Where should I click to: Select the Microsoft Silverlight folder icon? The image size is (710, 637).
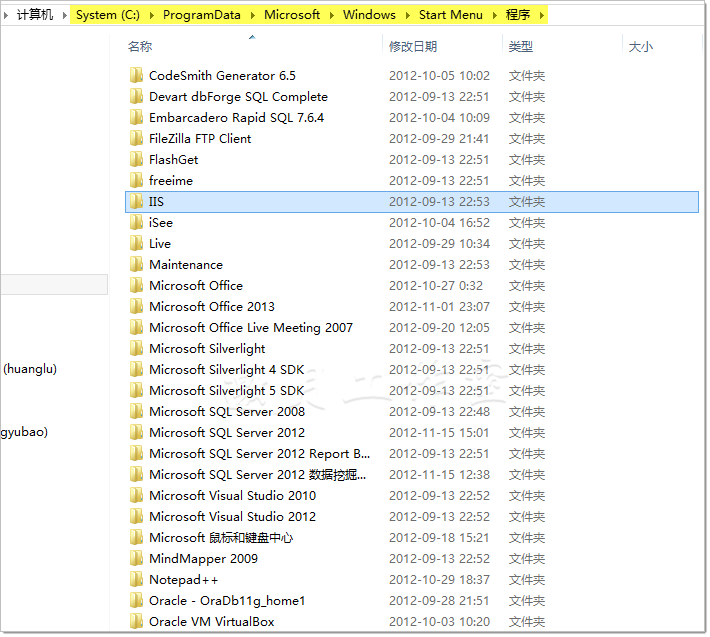pyautogui.click(x=136, y=348)
